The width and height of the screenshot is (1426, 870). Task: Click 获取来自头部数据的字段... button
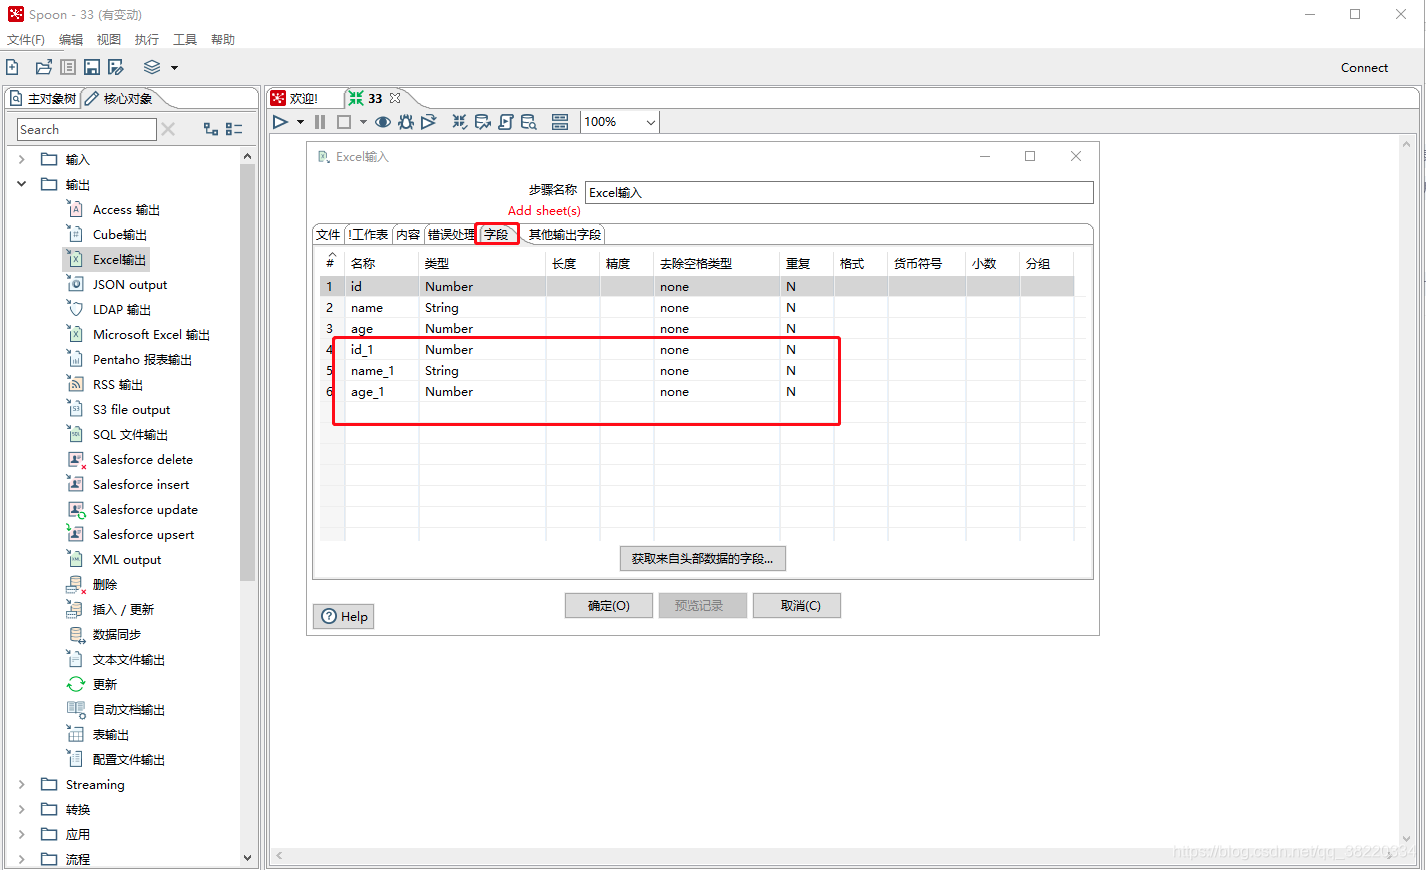[703, 558]
